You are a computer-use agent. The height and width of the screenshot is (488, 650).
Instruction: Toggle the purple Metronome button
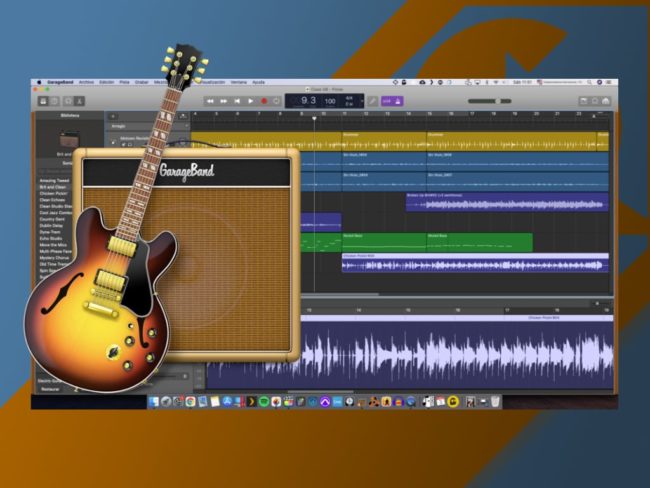coord(398,101)
